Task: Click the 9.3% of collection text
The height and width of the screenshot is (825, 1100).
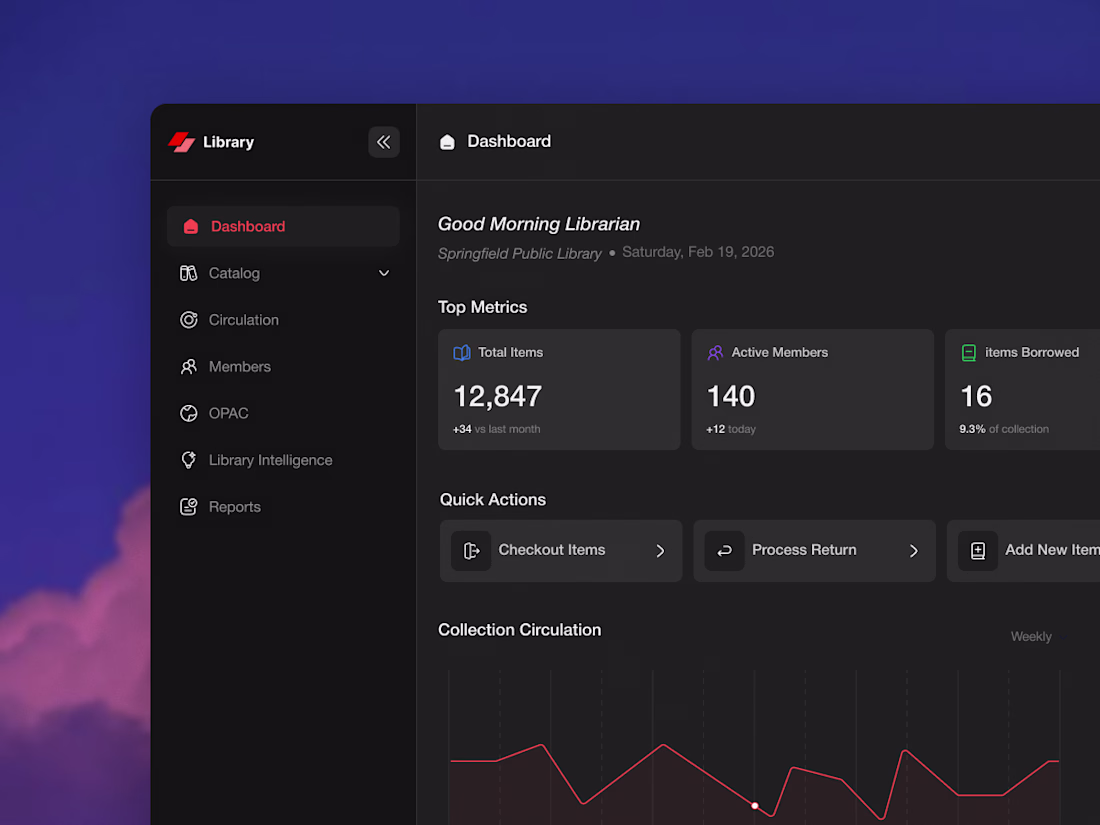Action: [x=1004, y=429]
